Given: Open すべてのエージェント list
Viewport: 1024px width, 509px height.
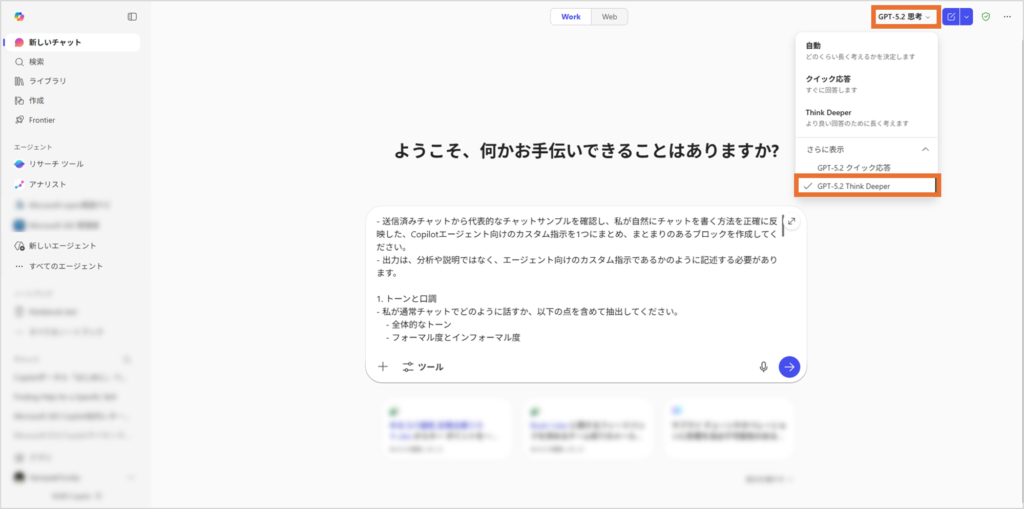Looking at the screenshot, I should 64,267.
